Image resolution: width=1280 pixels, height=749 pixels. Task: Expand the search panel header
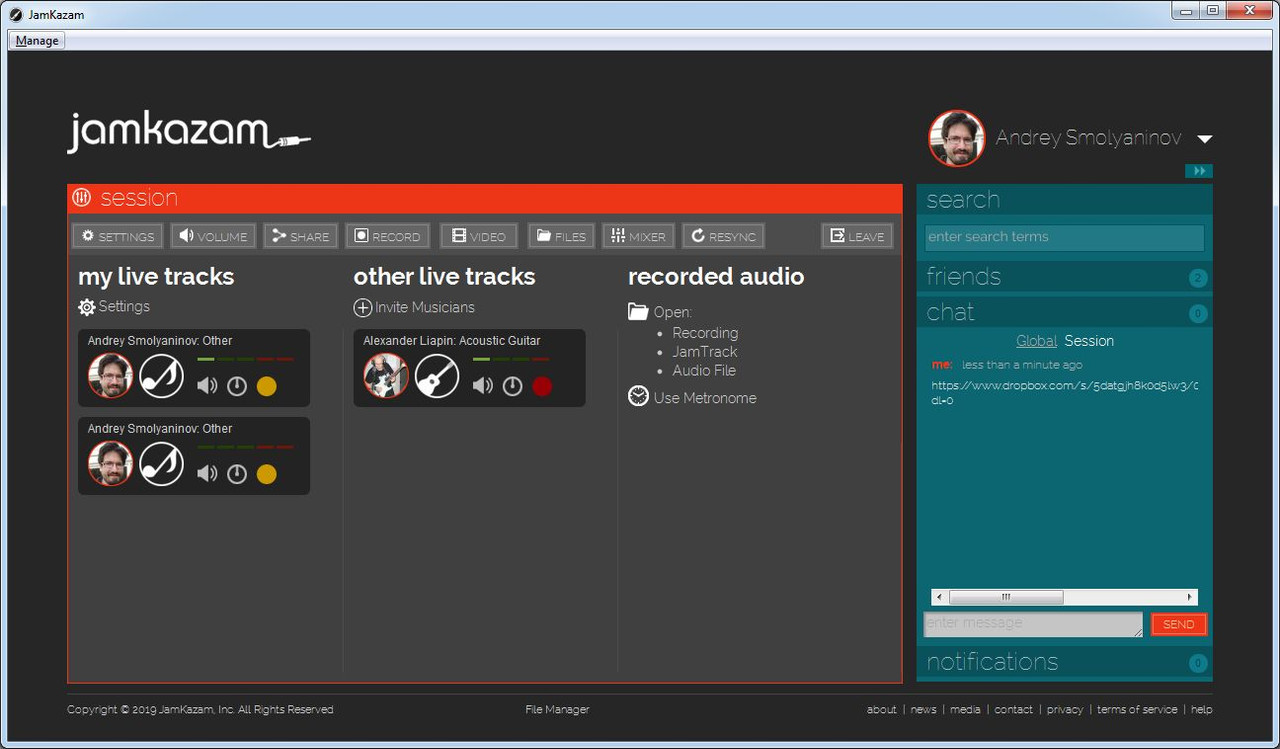click(x=1065, y=200)
